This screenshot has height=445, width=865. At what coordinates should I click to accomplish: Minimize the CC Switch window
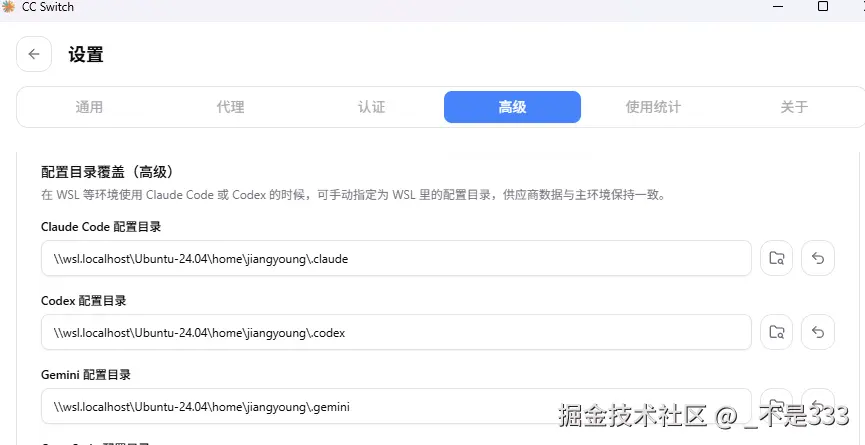point(778,6)
